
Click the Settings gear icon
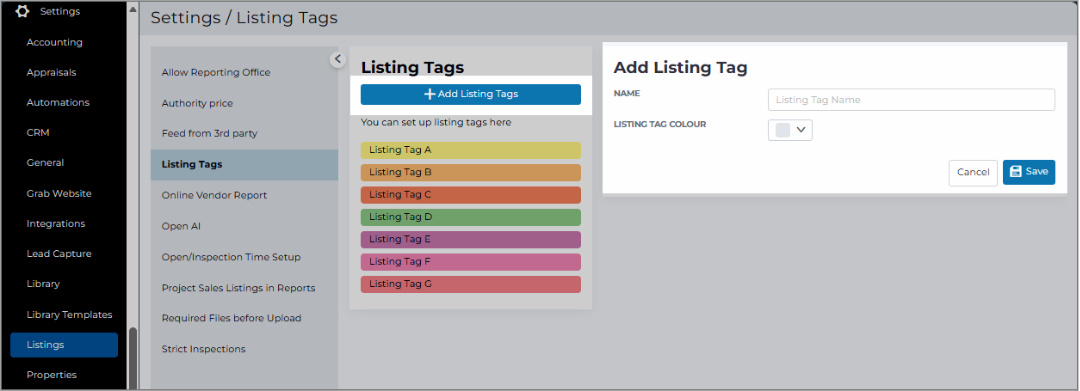(x=23, y=11)
